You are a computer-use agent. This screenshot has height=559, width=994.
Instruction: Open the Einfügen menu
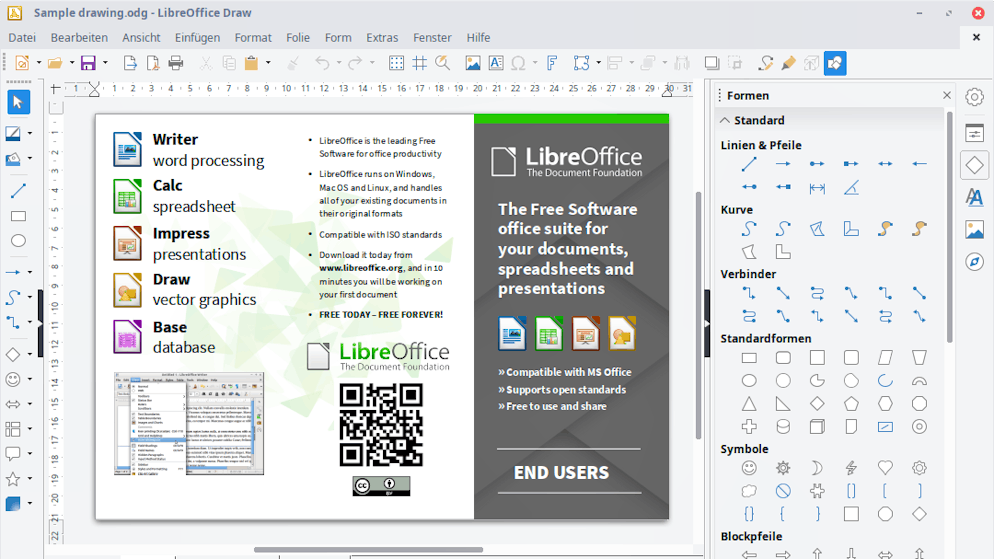point(198,37)
